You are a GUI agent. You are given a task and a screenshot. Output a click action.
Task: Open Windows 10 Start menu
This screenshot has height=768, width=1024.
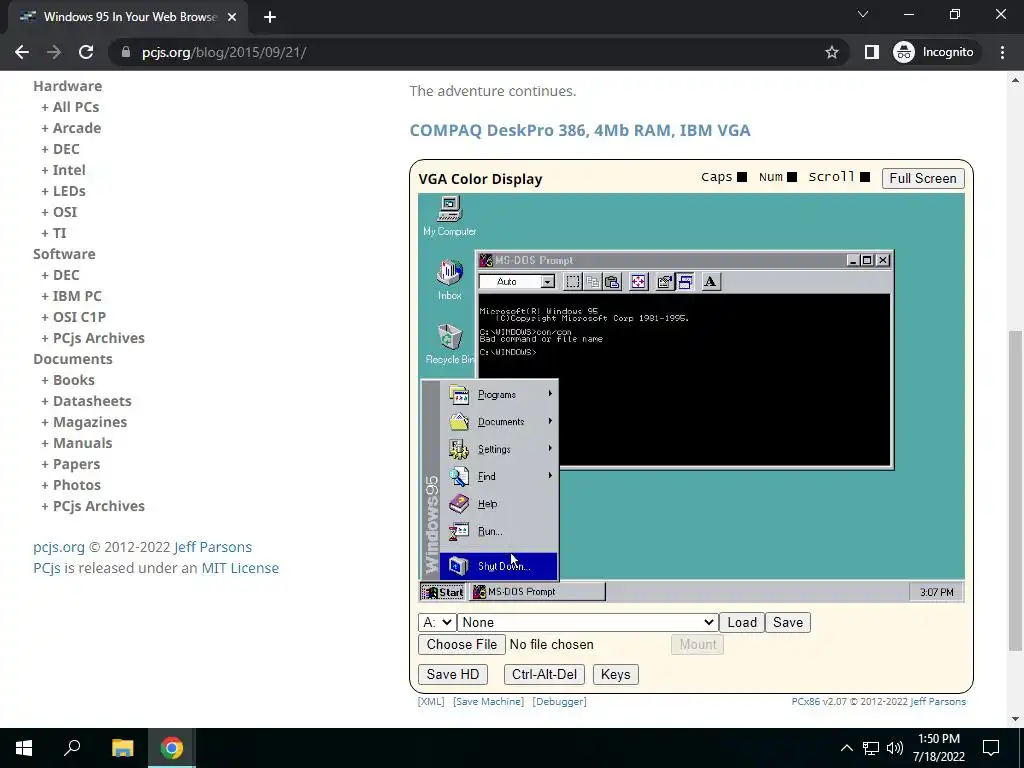tap(24, 748)
